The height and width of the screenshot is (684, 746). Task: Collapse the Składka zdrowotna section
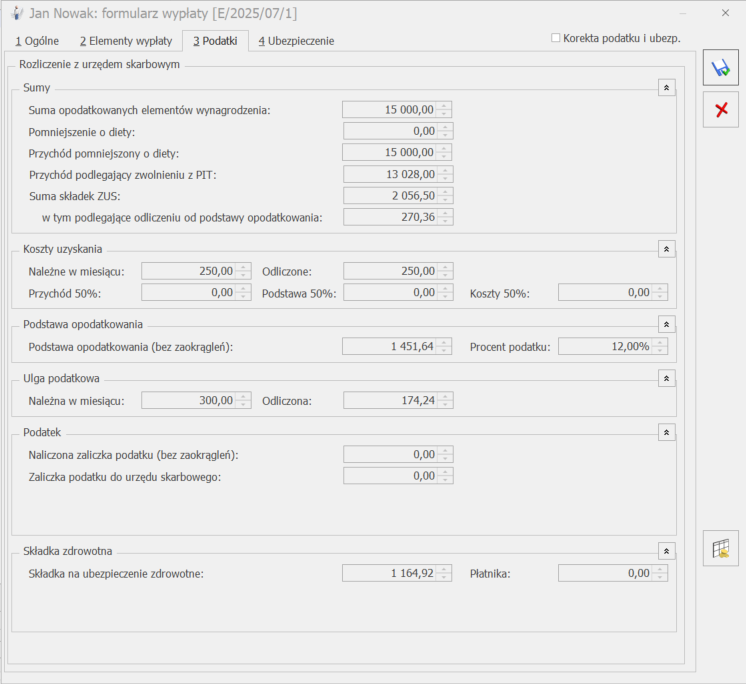(667, 551)
